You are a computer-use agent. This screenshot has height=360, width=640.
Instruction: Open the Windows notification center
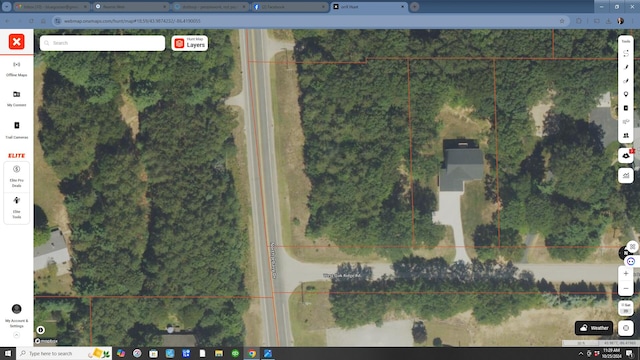(x=630, y=353)
